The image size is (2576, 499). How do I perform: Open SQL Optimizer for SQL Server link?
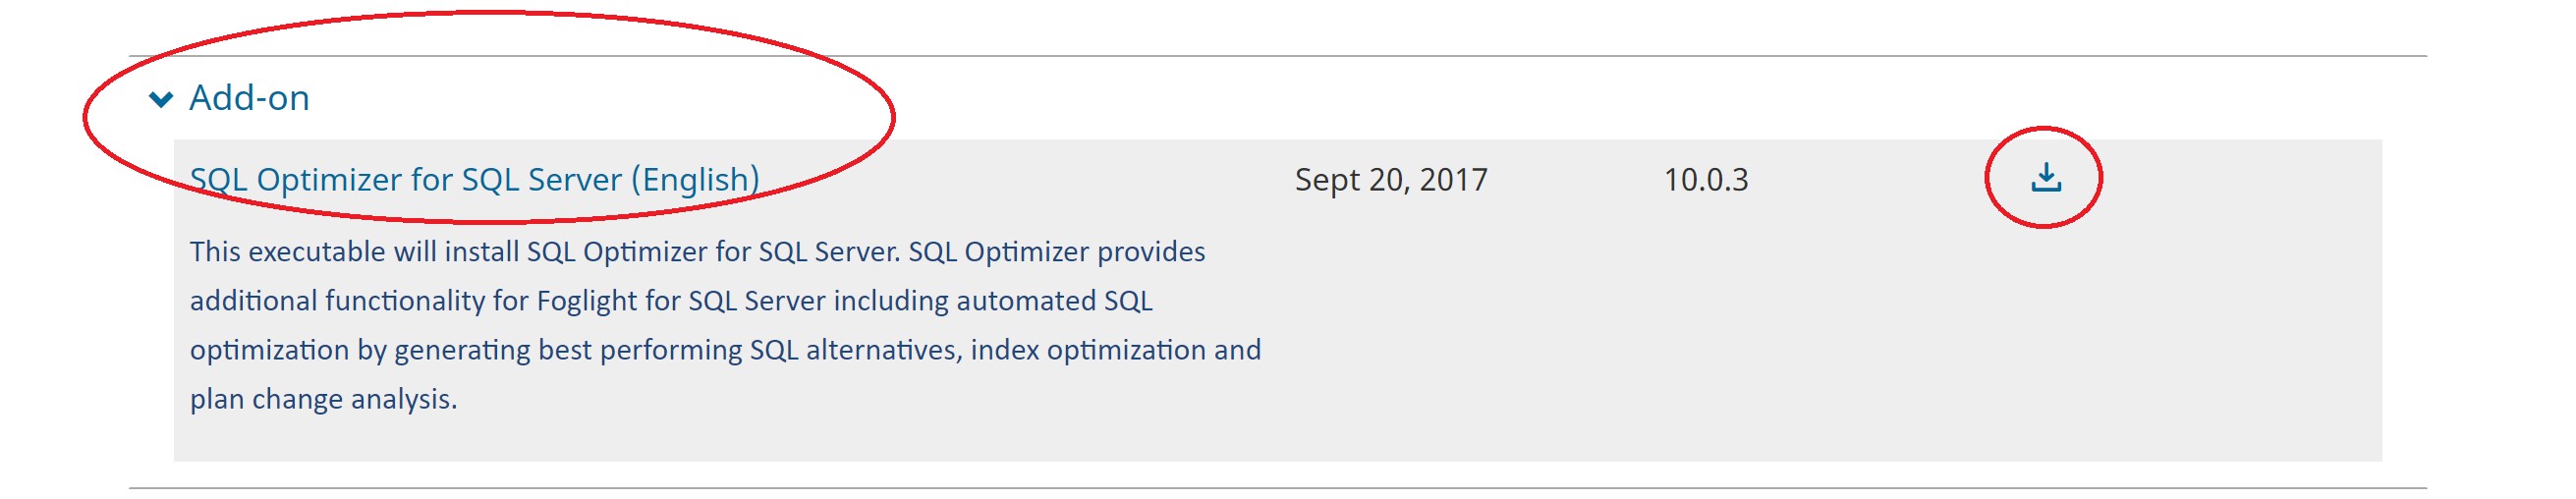pos(474,180)
